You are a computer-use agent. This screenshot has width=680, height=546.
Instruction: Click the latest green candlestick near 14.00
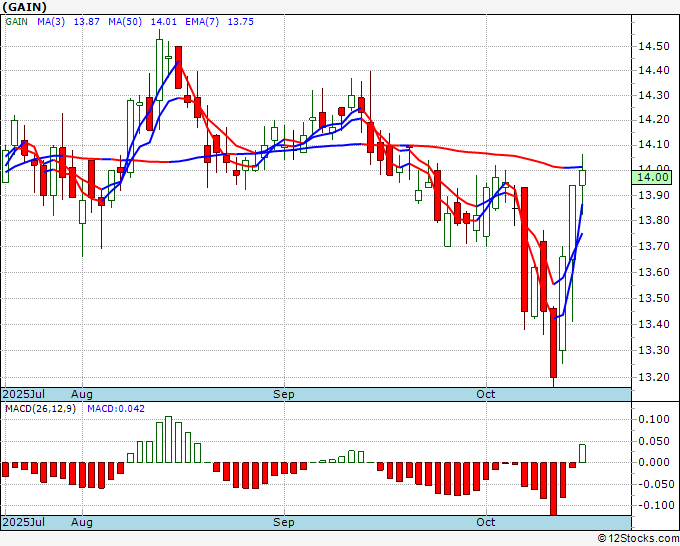[x=582, y=178]
